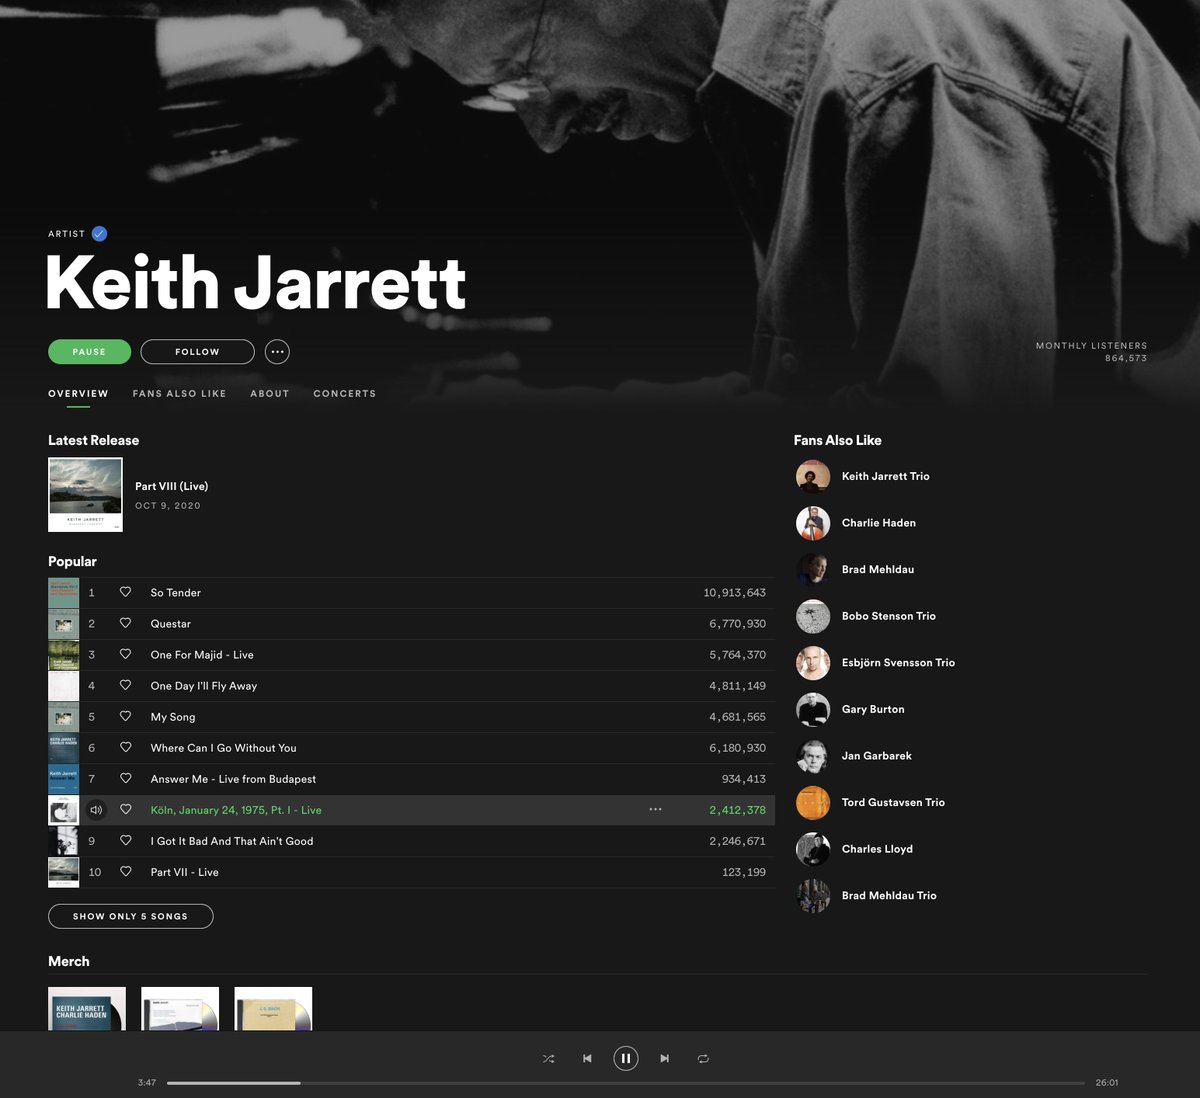The image size is (1200, 1098).
Task: Open more options for the Köln track
Action: pos(655,809)
